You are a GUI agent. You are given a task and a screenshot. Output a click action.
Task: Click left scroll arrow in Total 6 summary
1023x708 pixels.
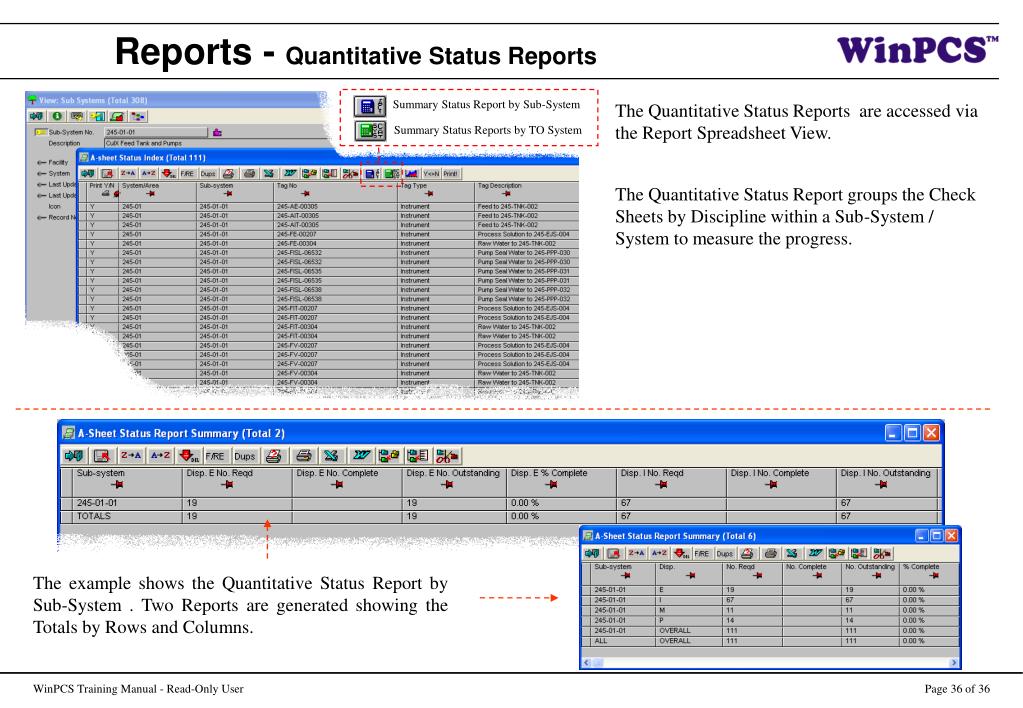click(586, 662)
